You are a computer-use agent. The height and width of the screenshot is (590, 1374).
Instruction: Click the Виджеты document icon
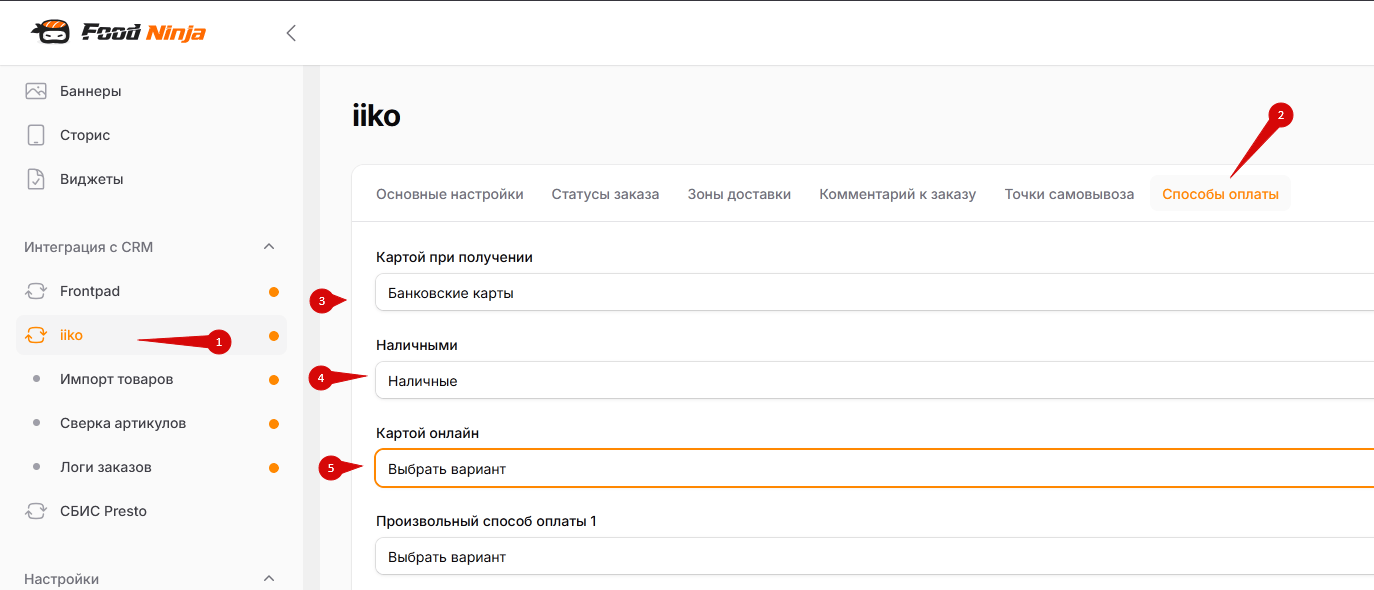point(36,179)
